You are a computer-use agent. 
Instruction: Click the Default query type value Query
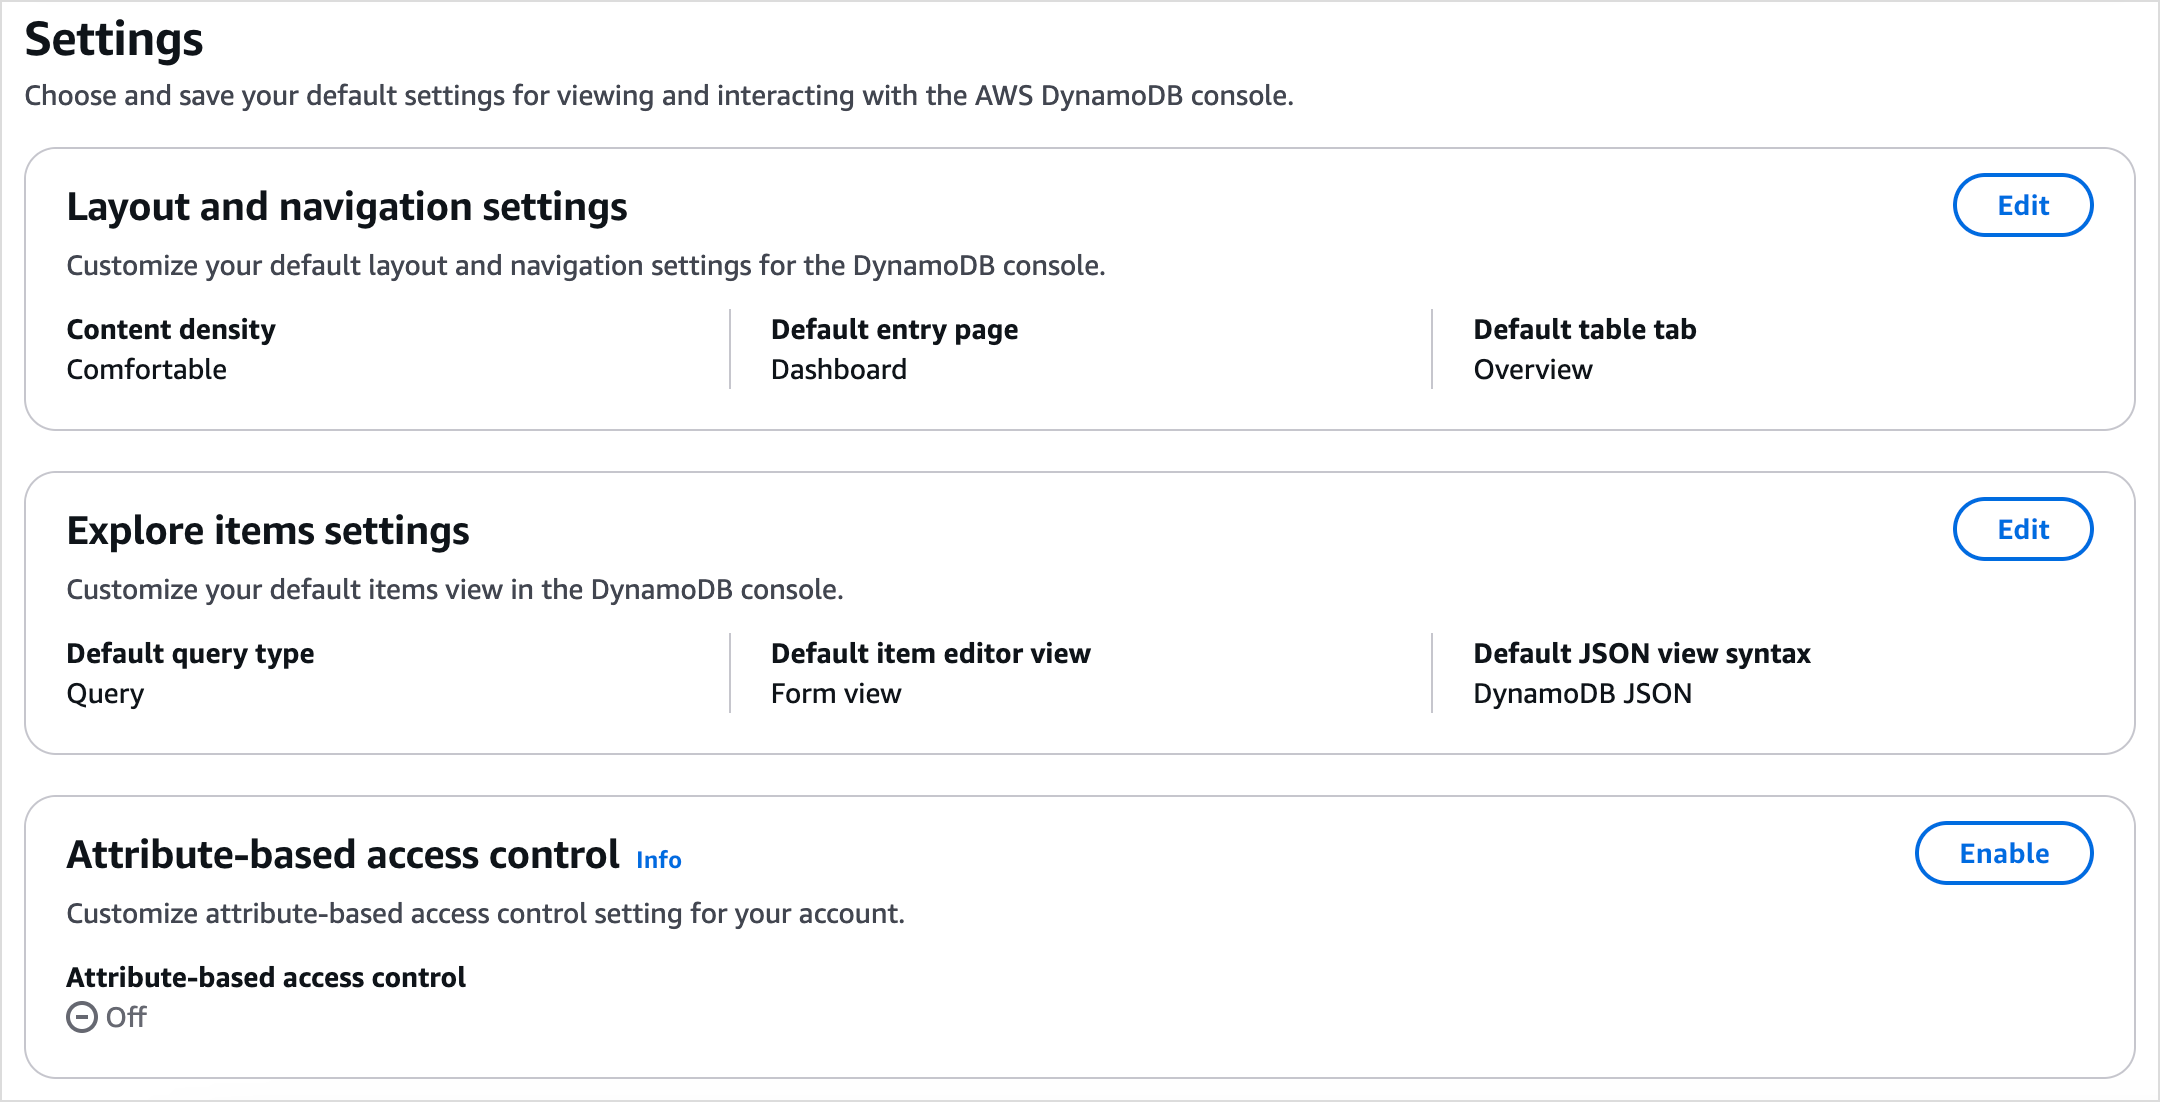[x=105, y=693]
